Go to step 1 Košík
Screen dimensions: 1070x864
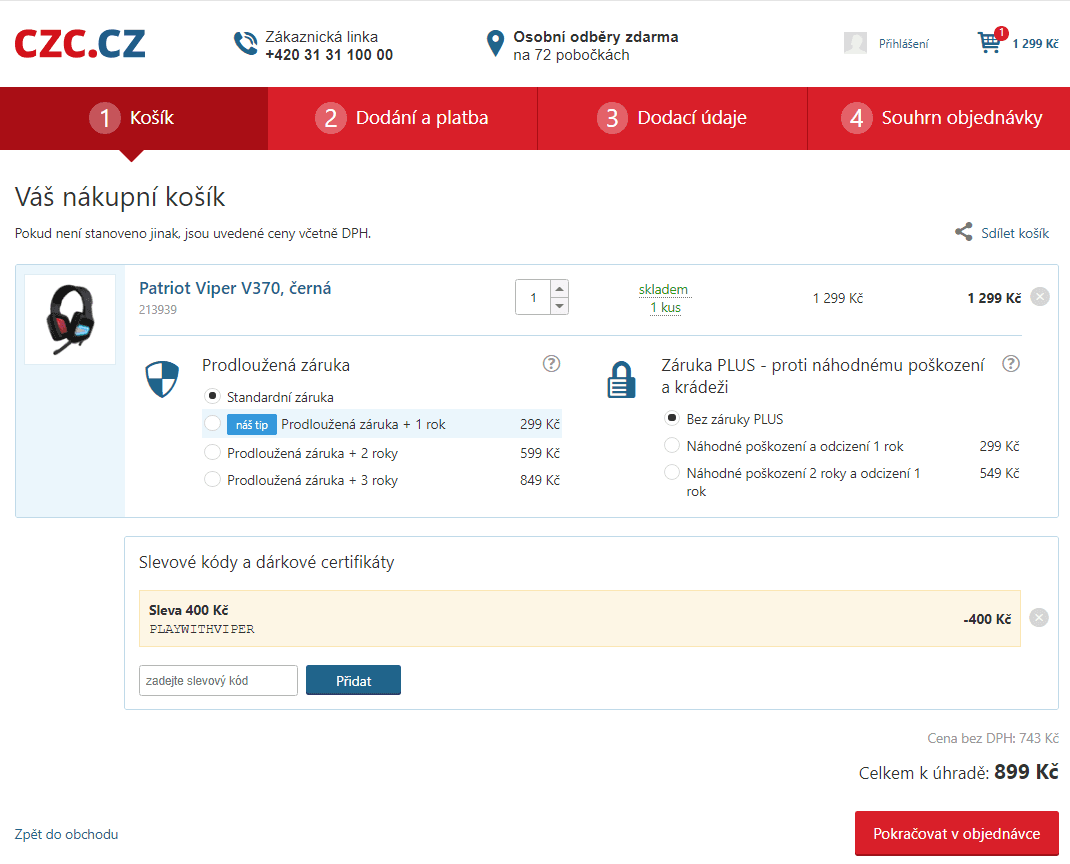coord(134,118)
